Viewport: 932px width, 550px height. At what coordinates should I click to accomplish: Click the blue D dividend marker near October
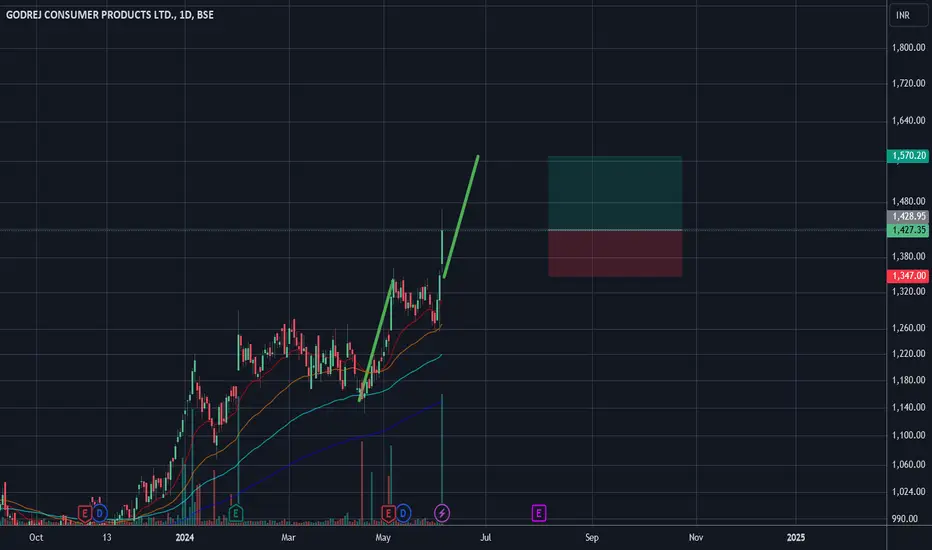[99, 513]
